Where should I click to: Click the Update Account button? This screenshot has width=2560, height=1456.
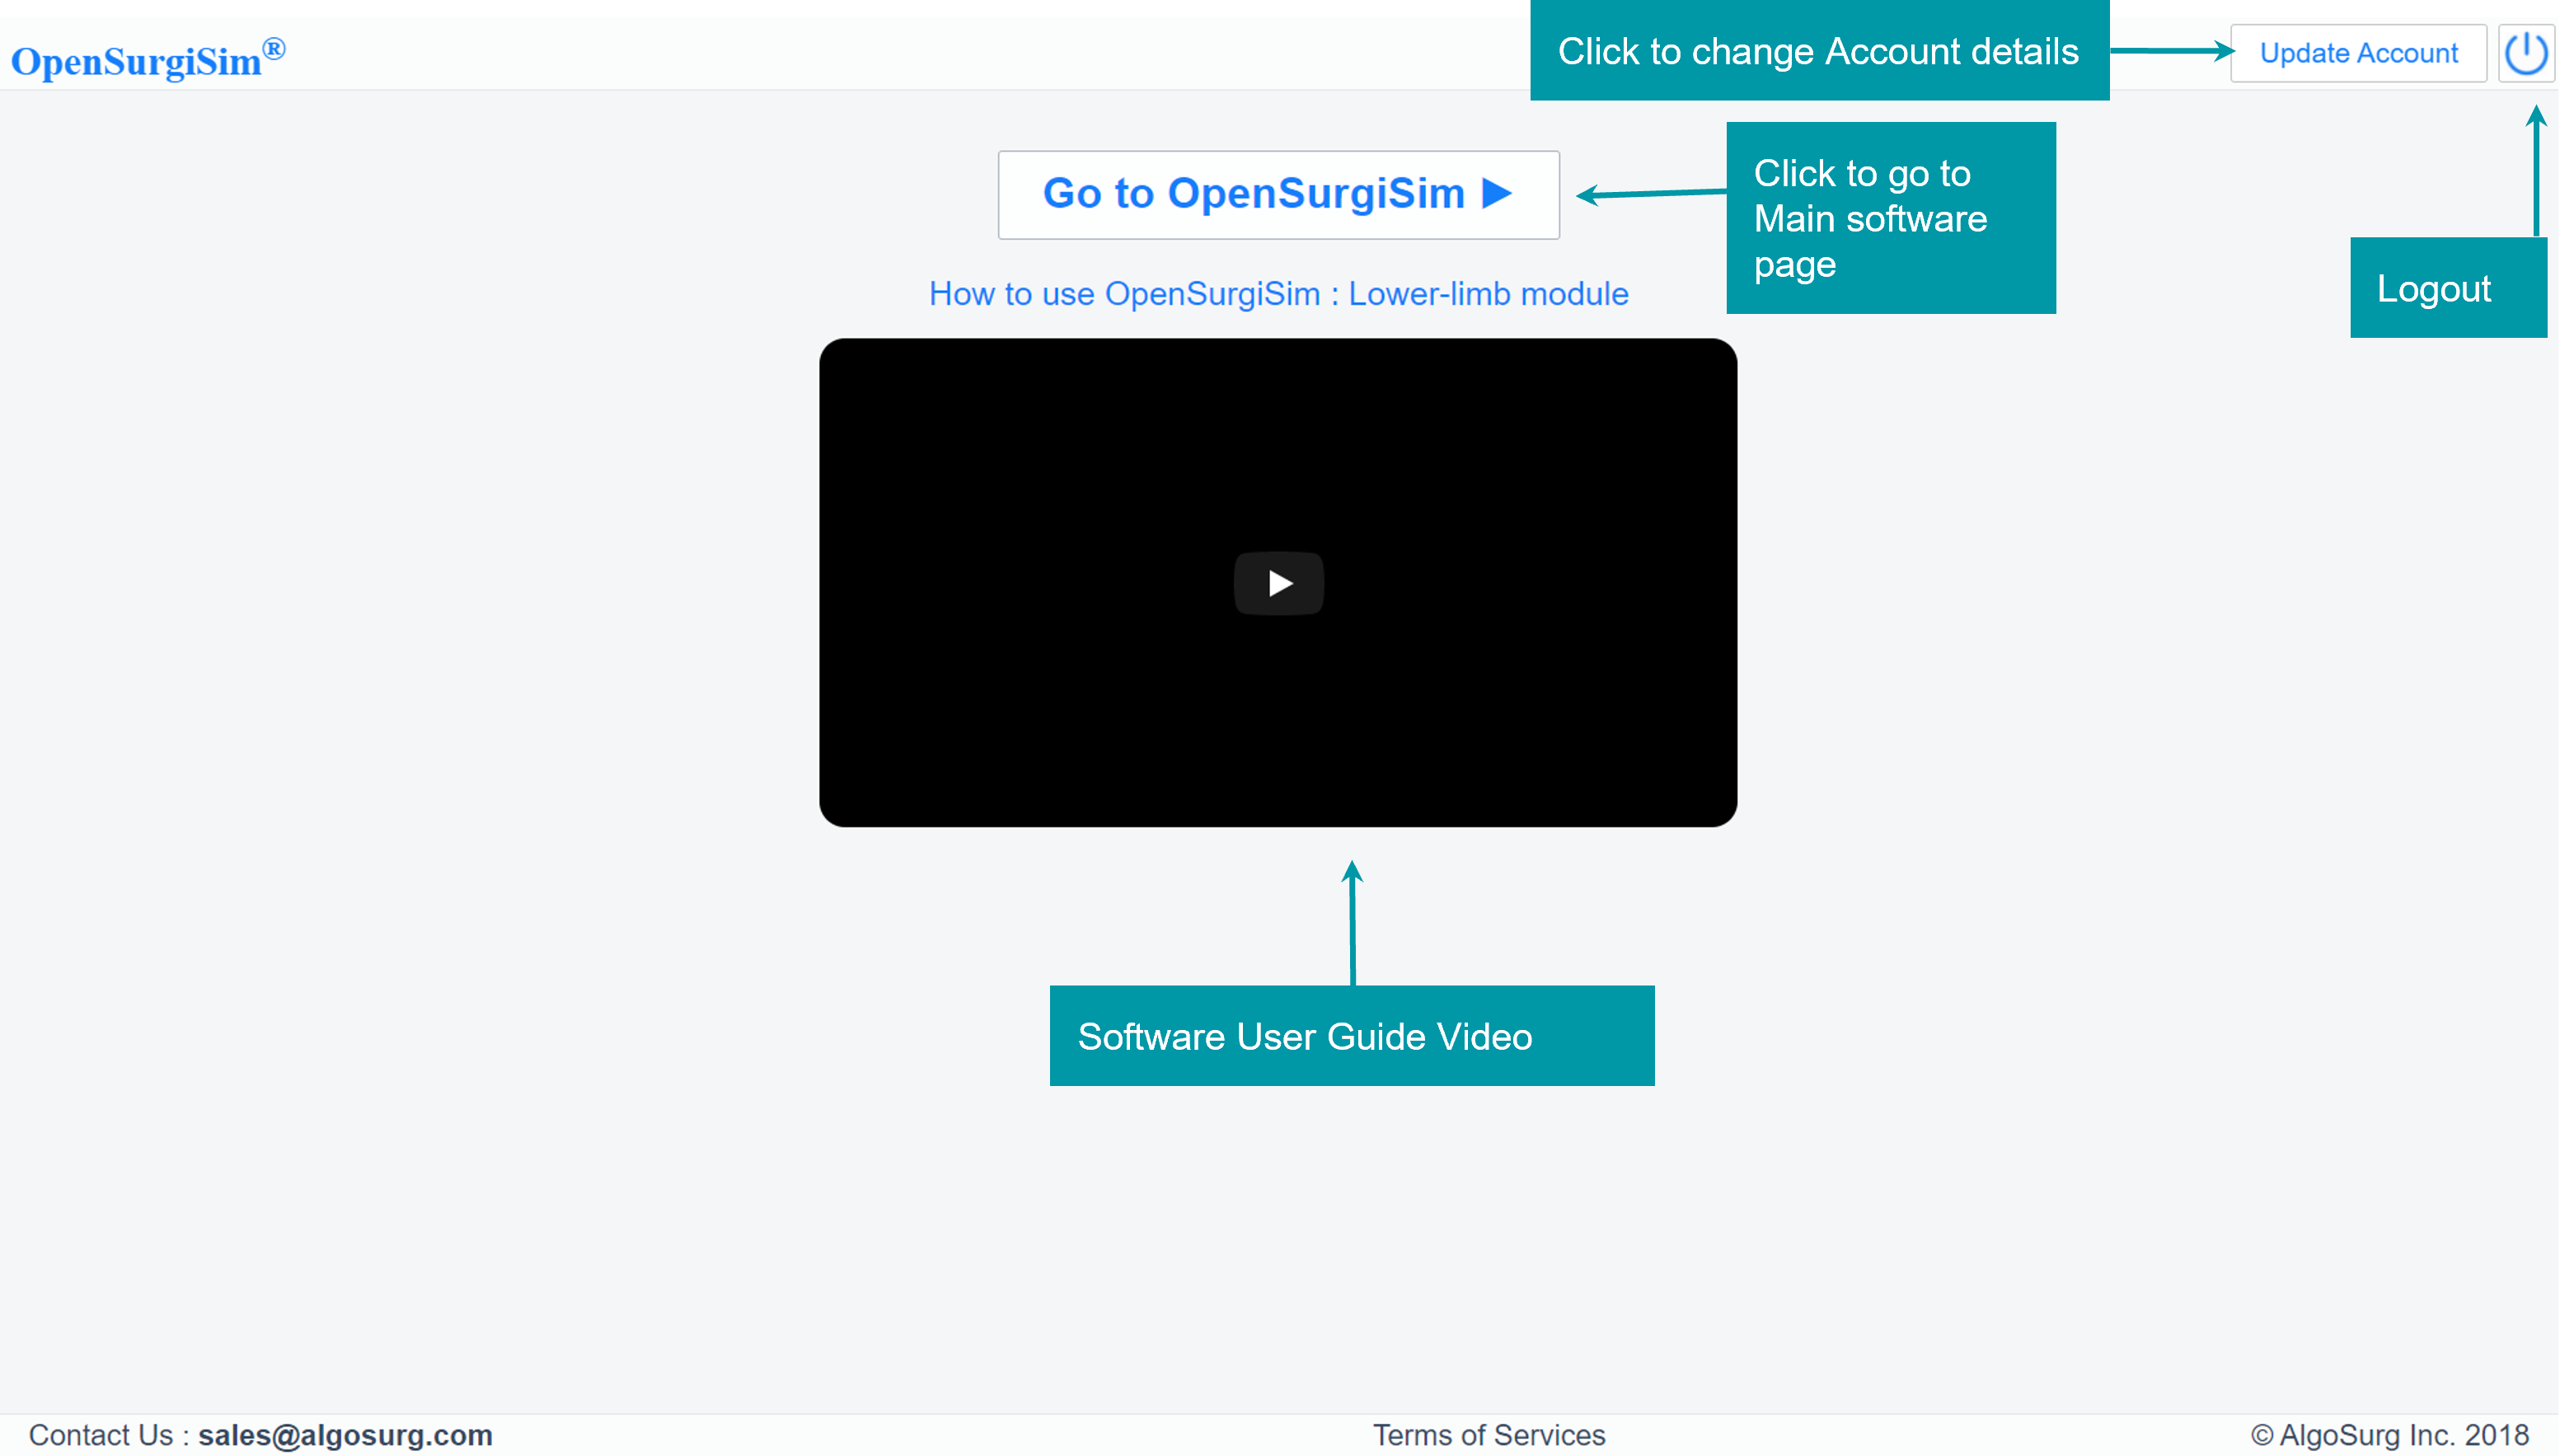(x=2357, y=53)
